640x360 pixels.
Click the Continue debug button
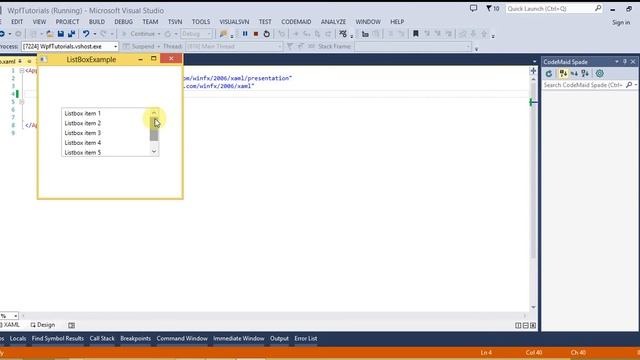[138, 34]
